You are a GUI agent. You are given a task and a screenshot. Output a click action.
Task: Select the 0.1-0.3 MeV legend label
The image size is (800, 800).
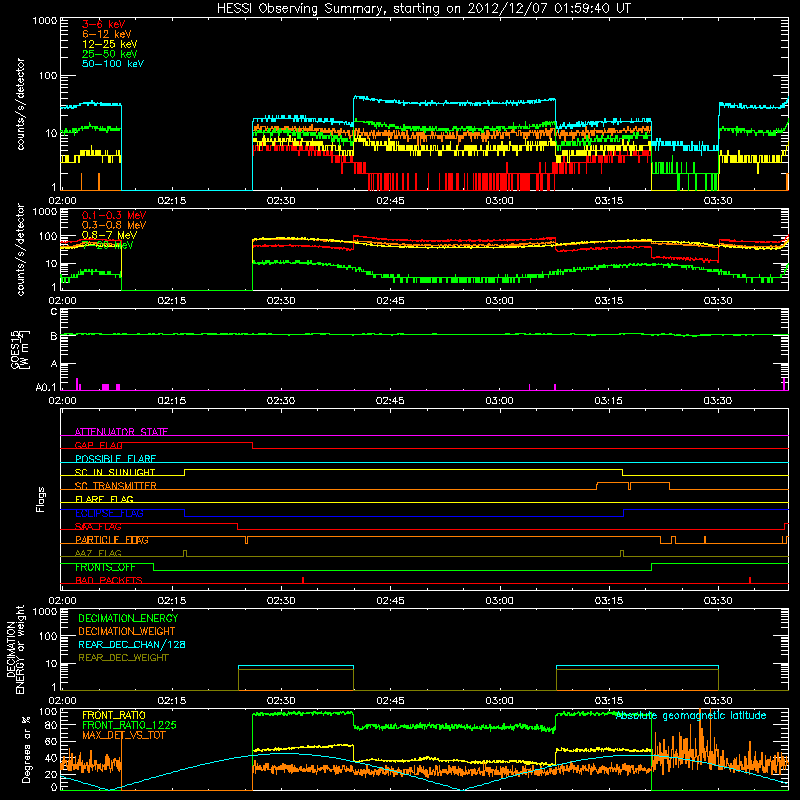pos(114,215)
